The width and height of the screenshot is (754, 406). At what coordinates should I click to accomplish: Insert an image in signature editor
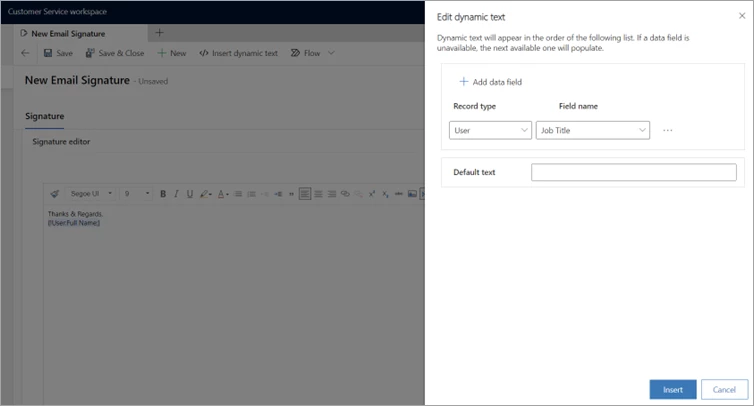[x=412, y=194]
